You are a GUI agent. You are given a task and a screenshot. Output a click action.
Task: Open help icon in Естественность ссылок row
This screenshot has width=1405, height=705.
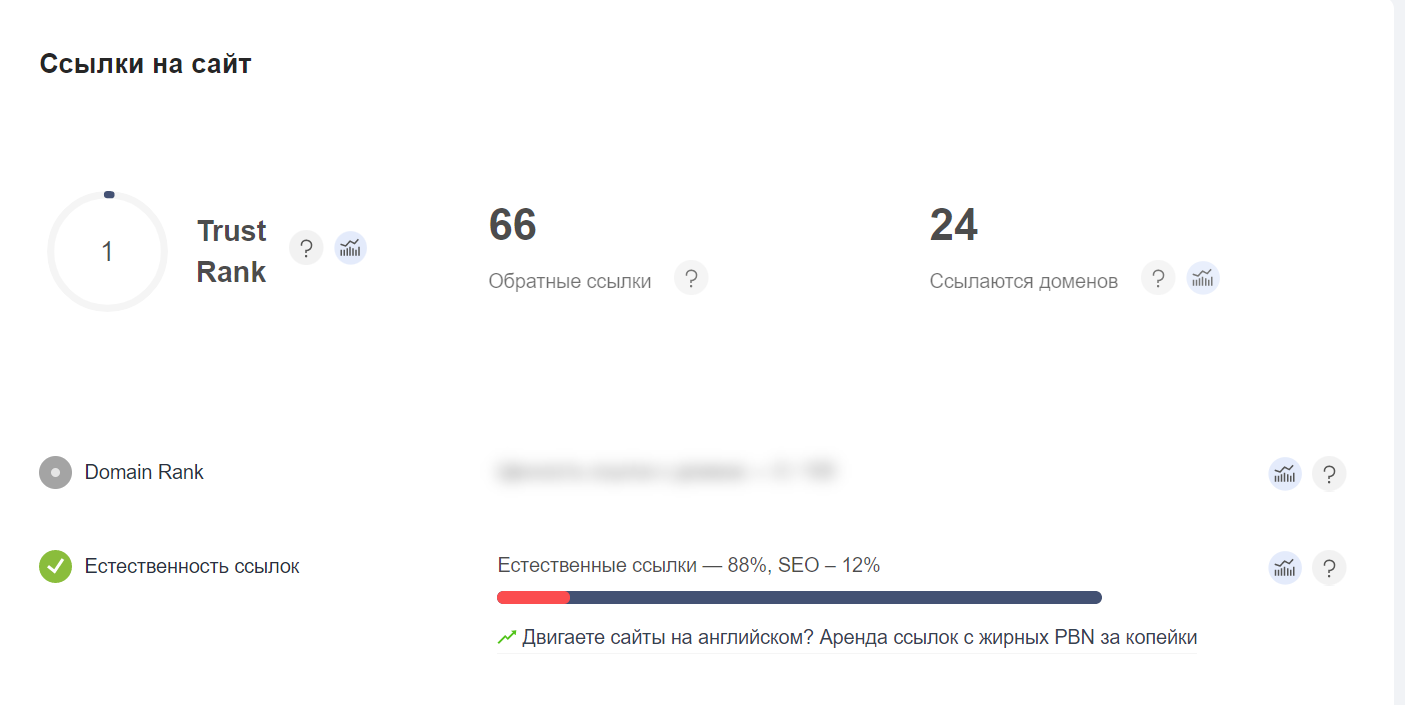pos(1329,568)
